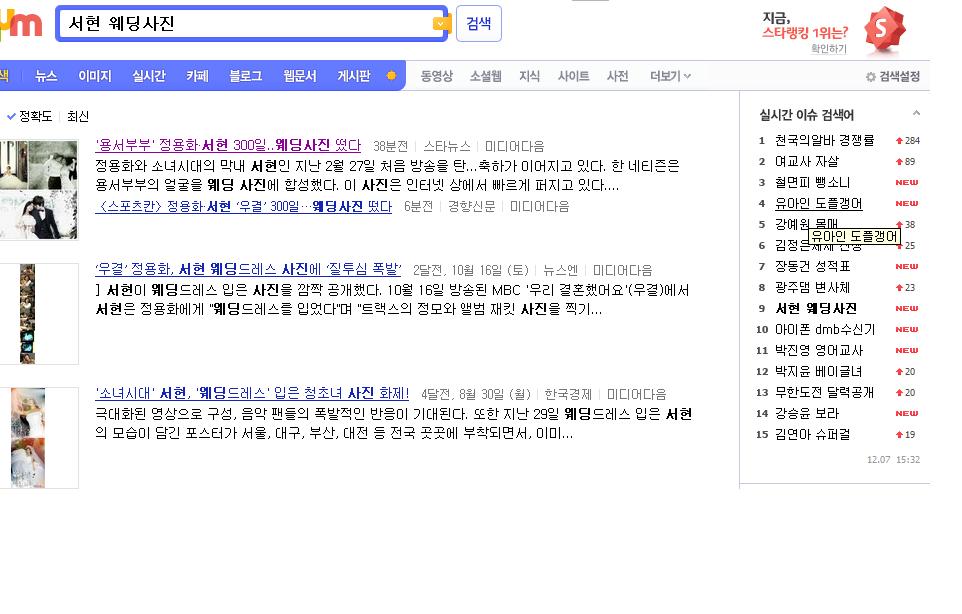Screen dimensions: 962x614
Task: Click trending keyword 광주땅 변사체
Action: (812, 287)
